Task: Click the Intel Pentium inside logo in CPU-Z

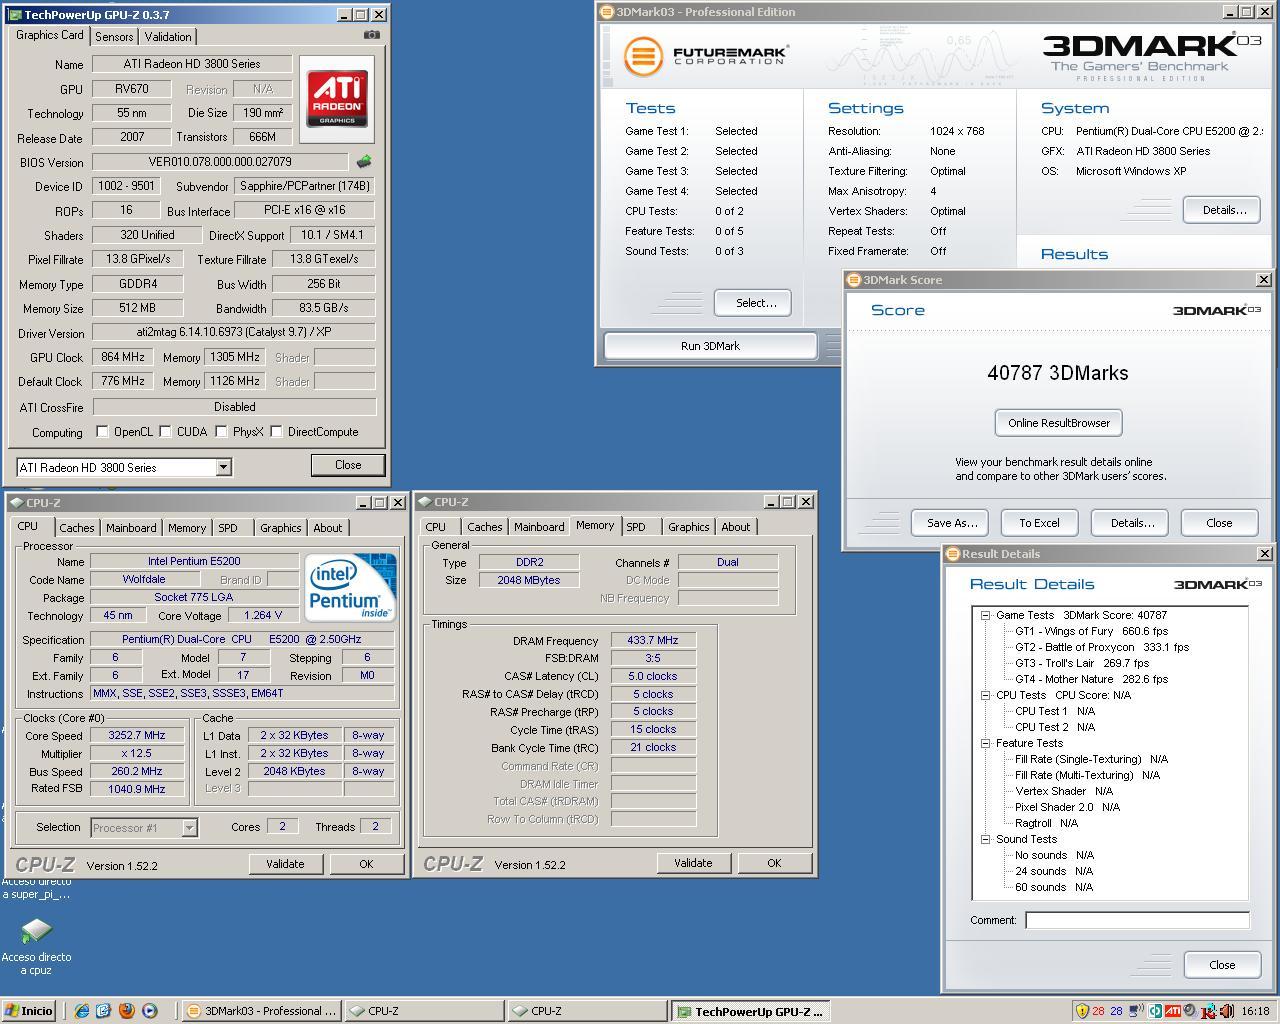Action: (351, 586)
